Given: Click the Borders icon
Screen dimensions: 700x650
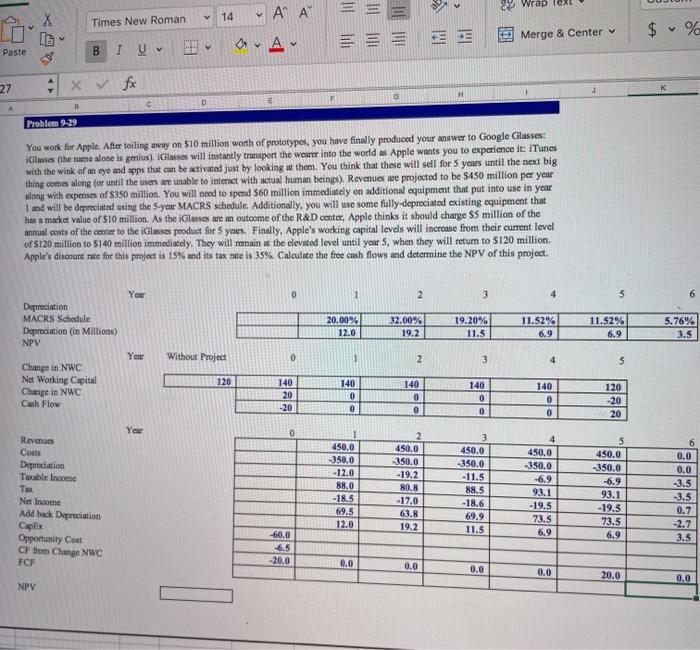Looking at the screenshot, I should click(x=191, y=47).
